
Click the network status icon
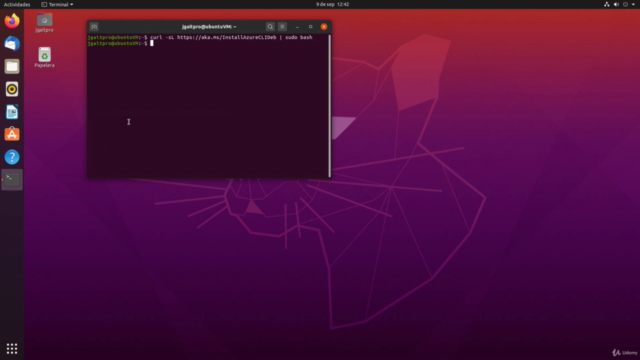coord(607,4)
